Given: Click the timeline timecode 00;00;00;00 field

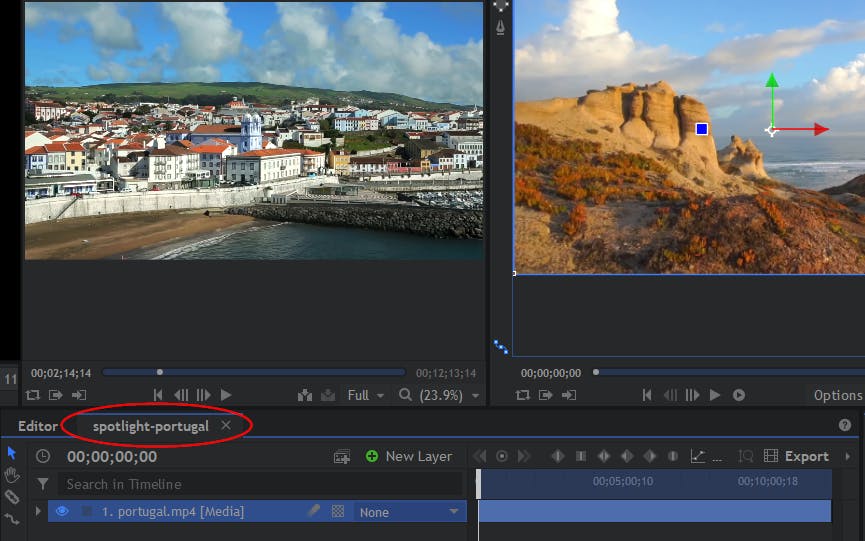Looking at the screenshot, I should tap(112, 457).
